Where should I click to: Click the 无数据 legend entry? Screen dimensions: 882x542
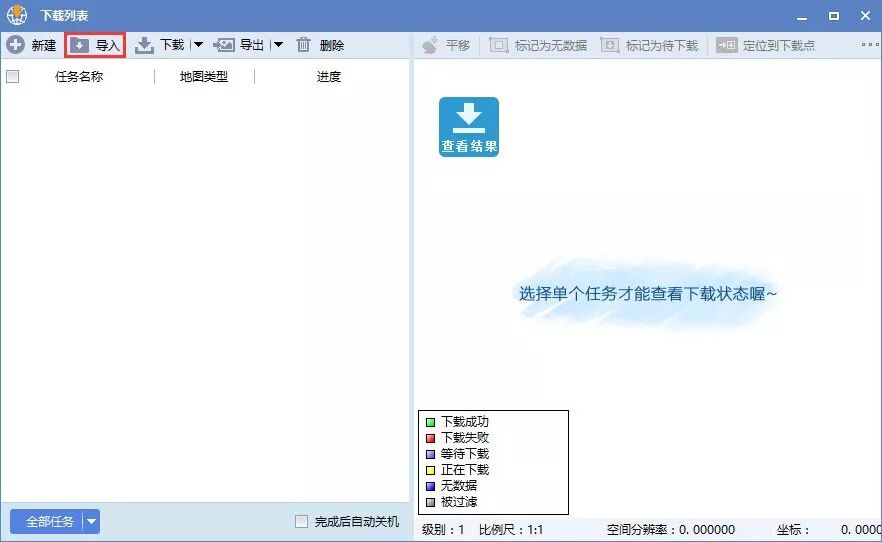pyautogui.click(x=451, y=486)
